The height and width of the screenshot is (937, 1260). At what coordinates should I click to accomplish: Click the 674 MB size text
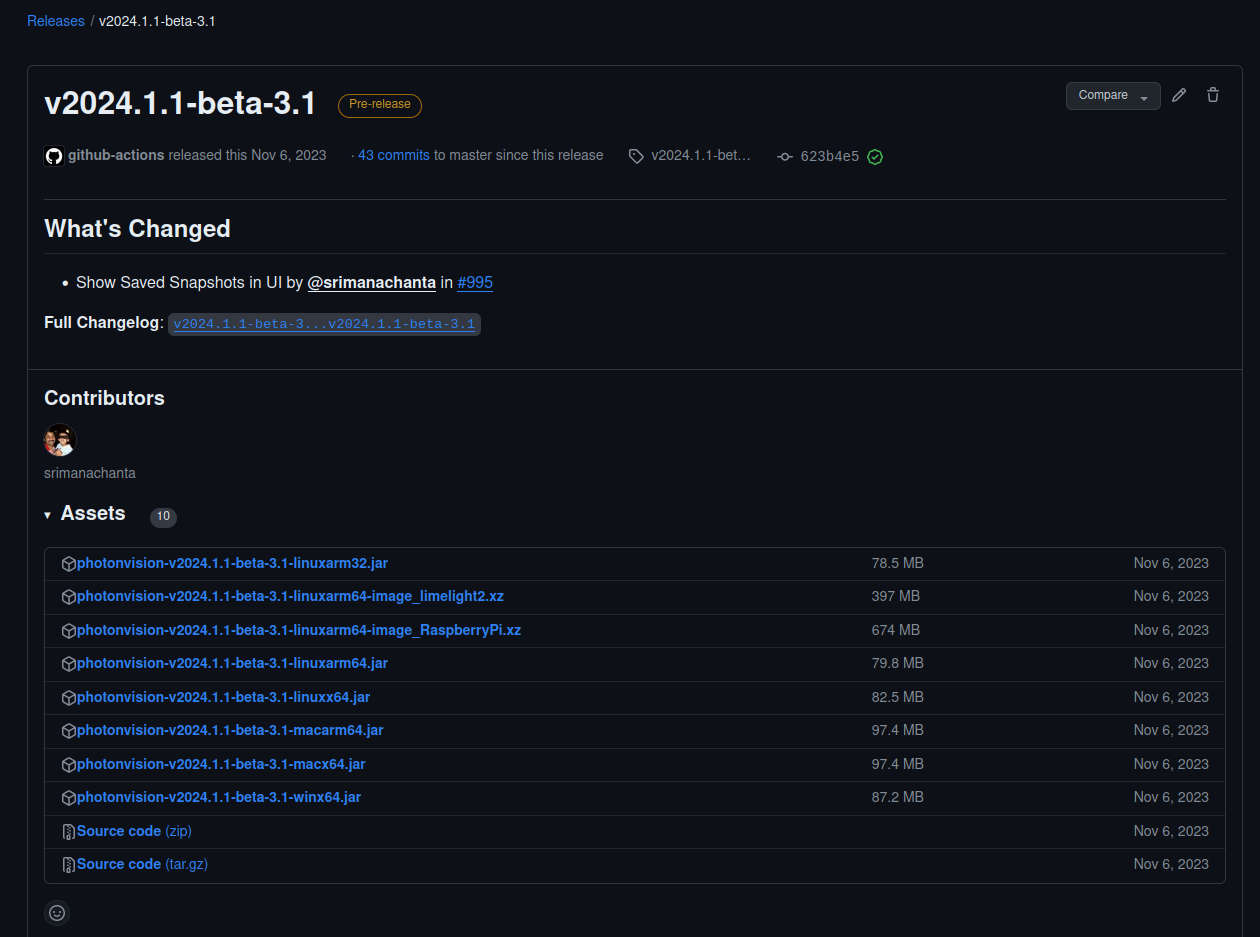pyautogui.click(x=896, y=630)
